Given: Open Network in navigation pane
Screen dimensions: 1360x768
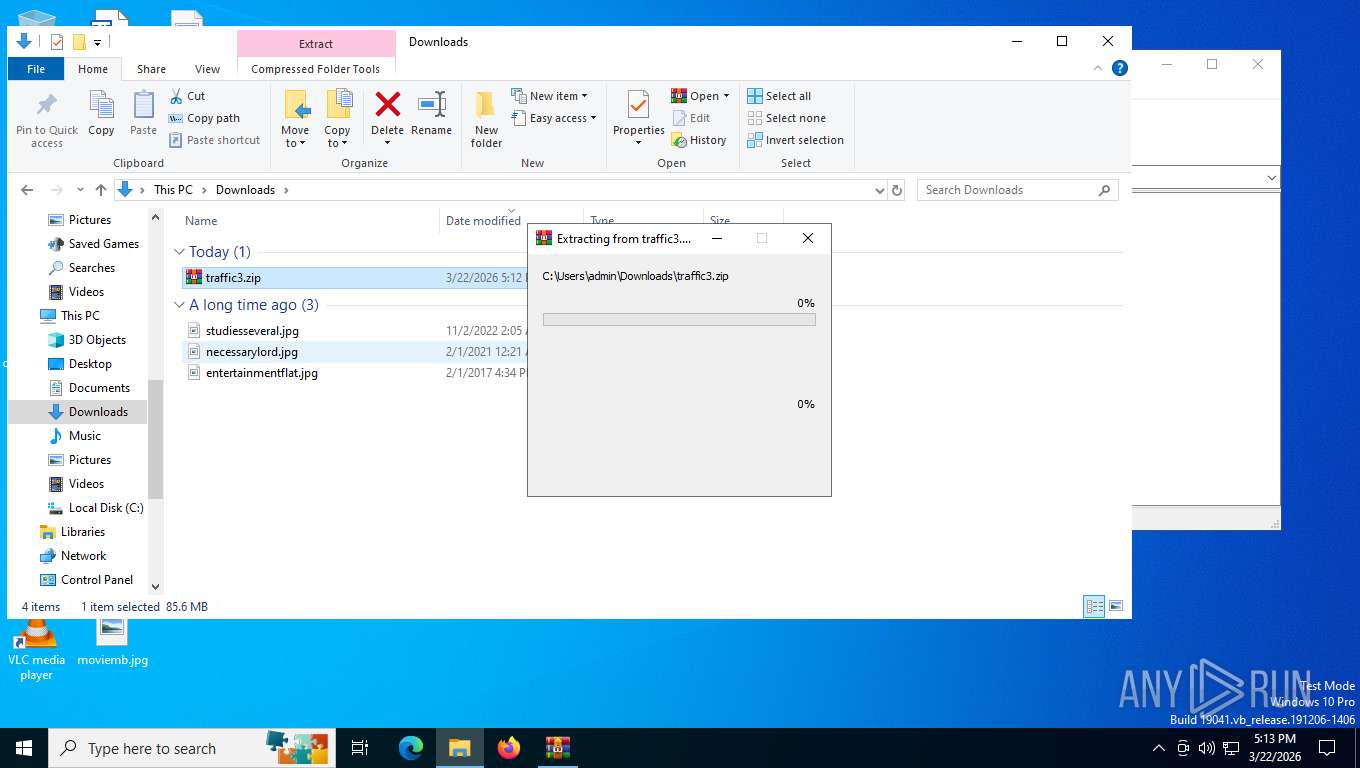Looking at the screenshot, I should [x=83, y=556].
